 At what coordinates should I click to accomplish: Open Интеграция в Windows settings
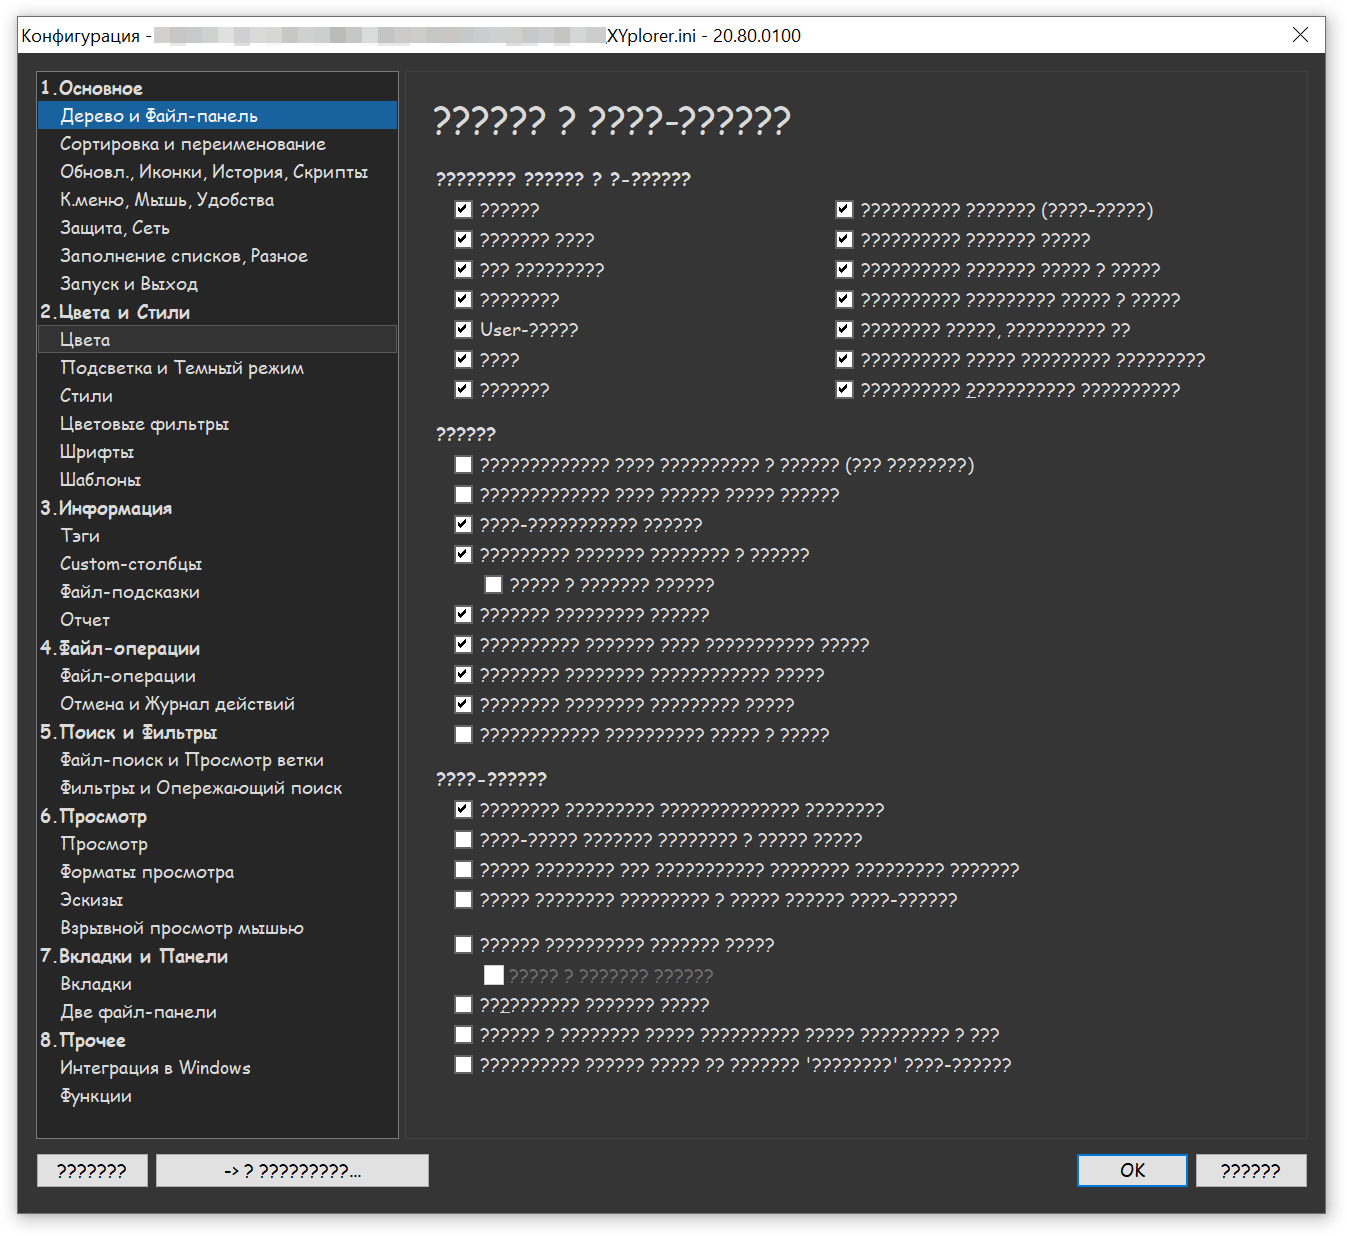[x=155, y=1068]
